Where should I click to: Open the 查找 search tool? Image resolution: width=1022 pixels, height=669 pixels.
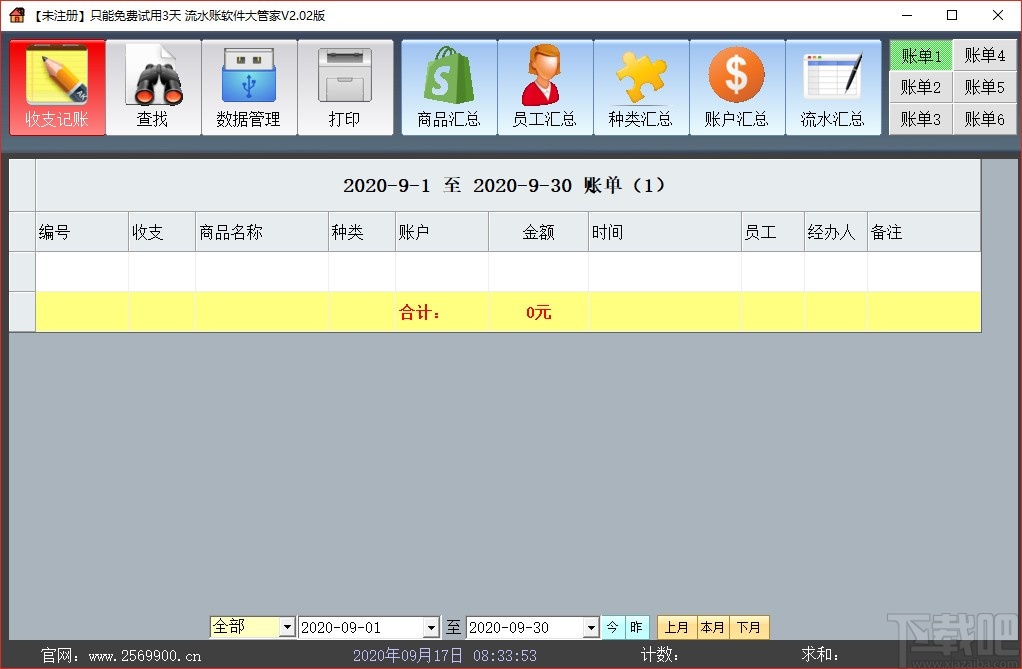point(153,86)
